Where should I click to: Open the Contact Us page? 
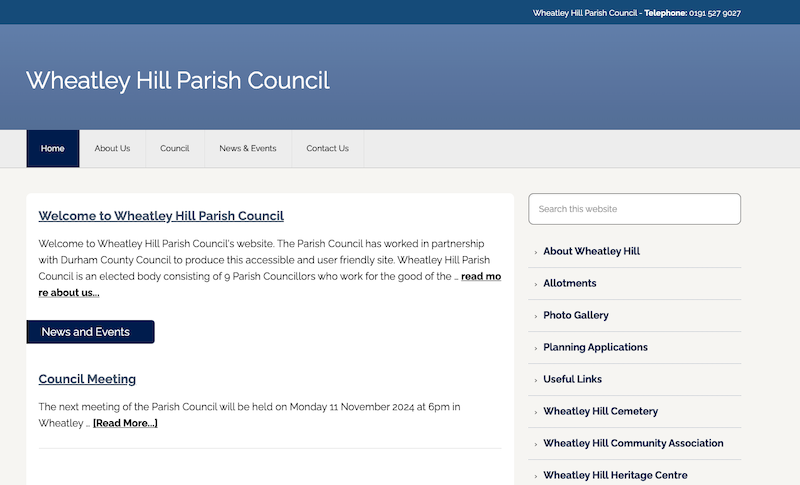tap(327, 149)
